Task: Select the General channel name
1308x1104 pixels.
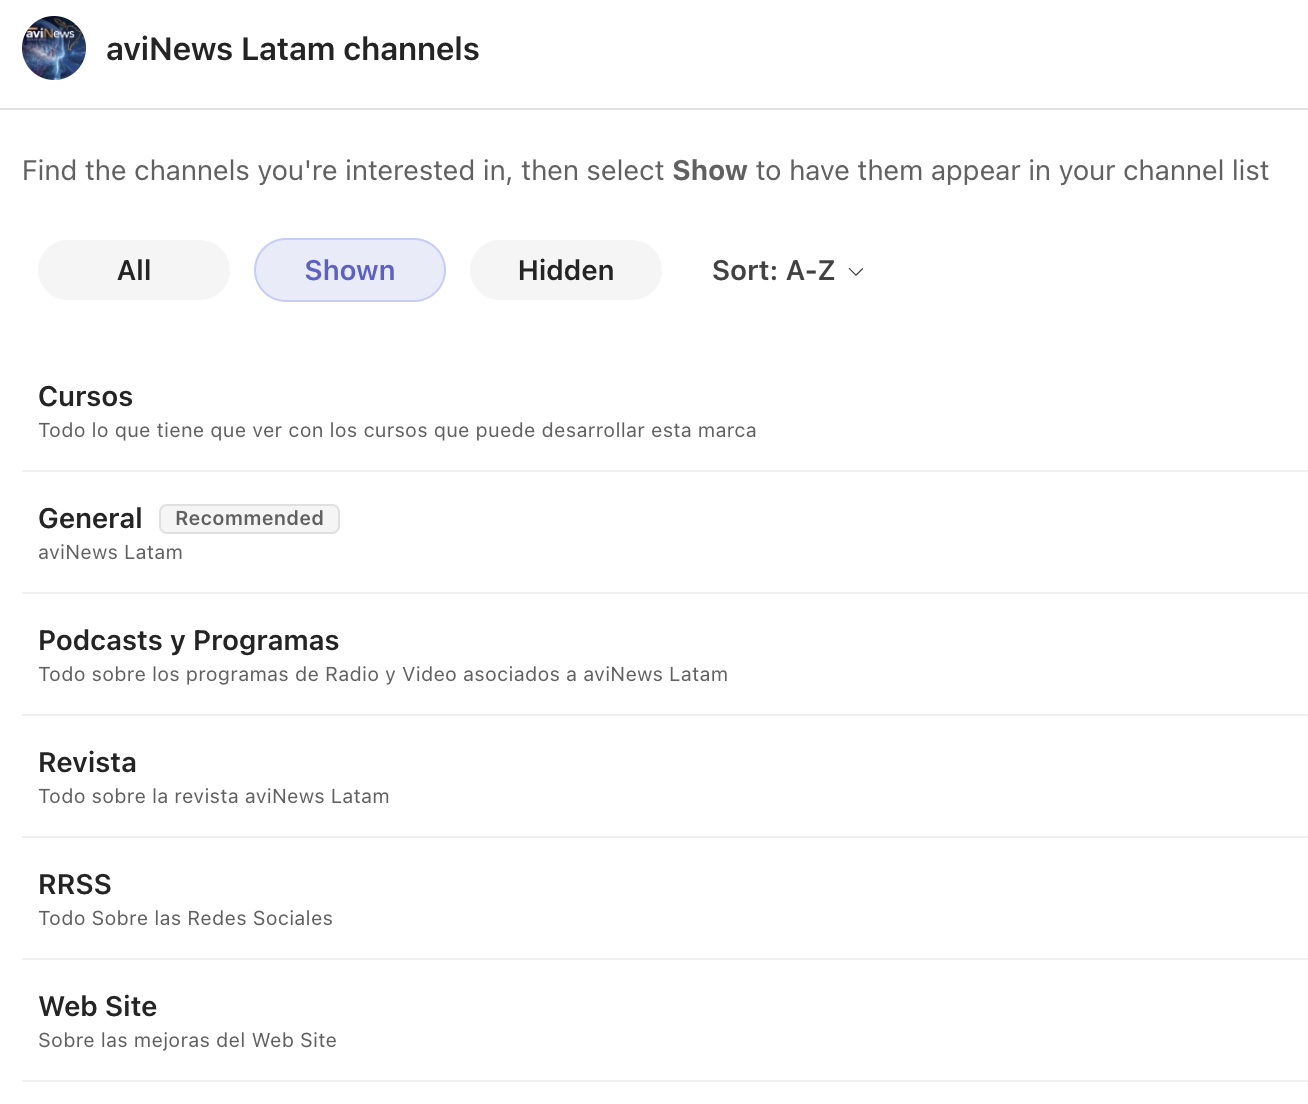Action: [91, 519]
